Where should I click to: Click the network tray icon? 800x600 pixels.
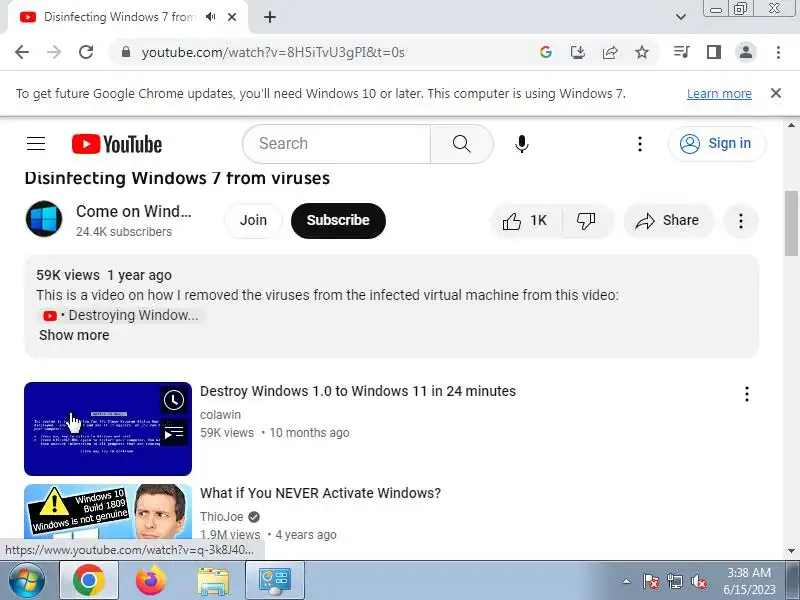coord(674,581)
